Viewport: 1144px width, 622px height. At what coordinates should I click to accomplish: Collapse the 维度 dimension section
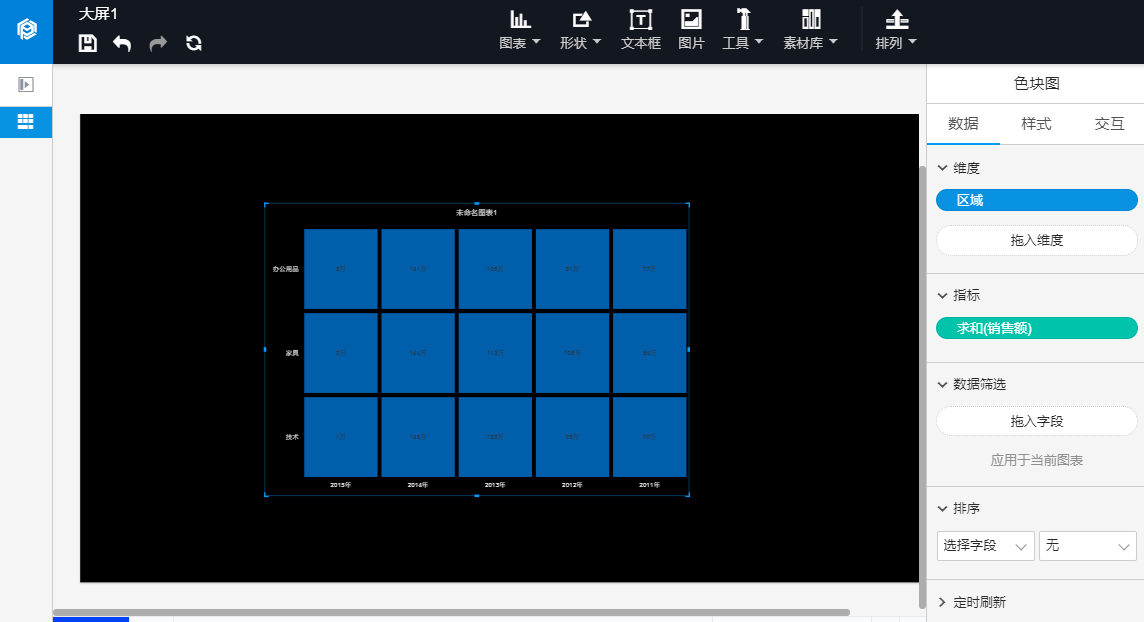(x=942, y=168)
